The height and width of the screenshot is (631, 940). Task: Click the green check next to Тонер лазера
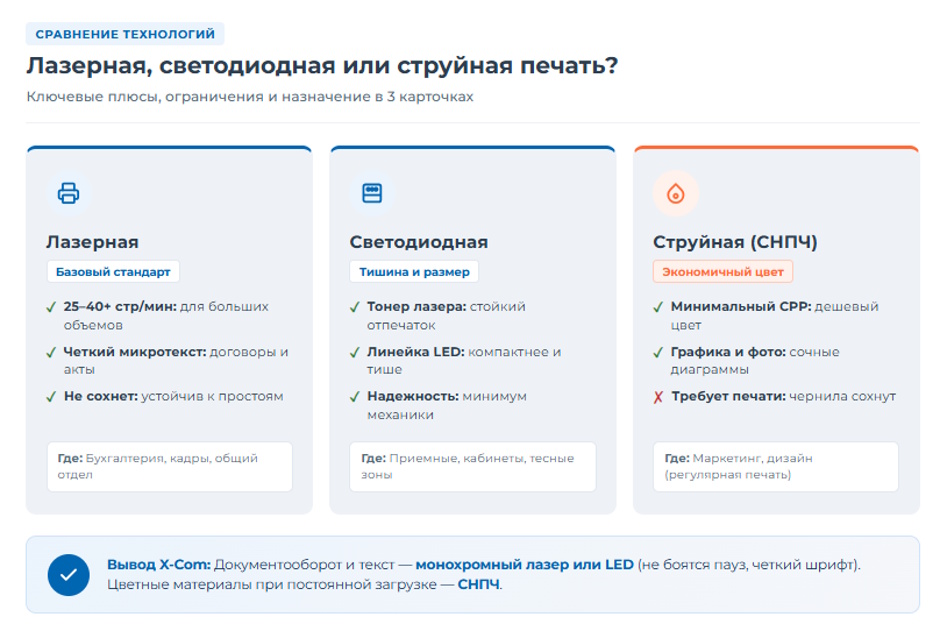click(355, 307)
